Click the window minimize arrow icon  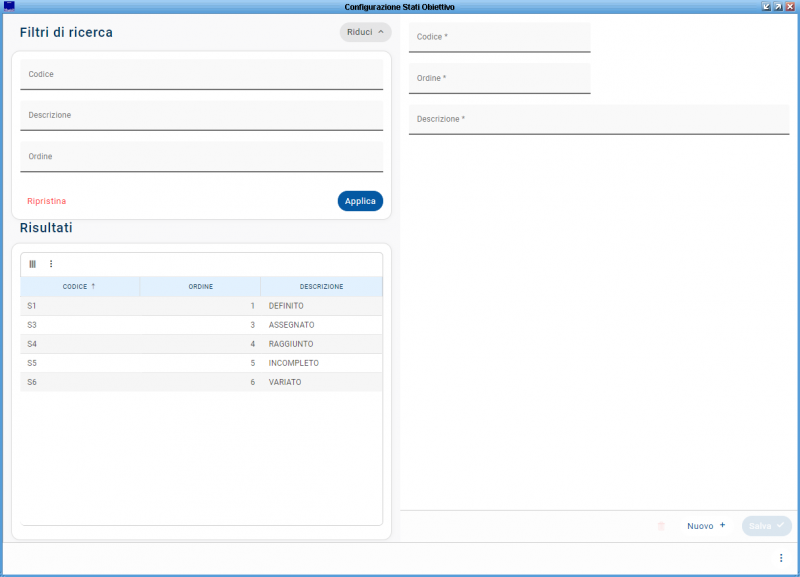[766, 6]
